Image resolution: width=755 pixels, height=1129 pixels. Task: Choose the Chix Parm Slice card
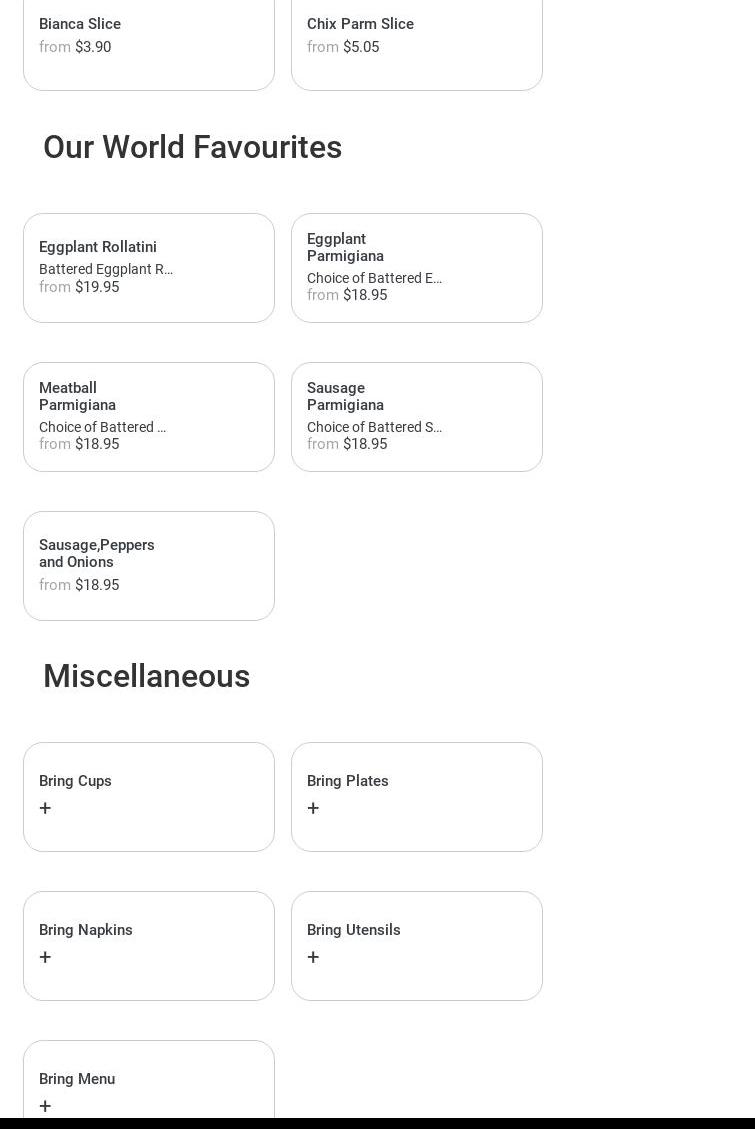[x=416, y=40]
